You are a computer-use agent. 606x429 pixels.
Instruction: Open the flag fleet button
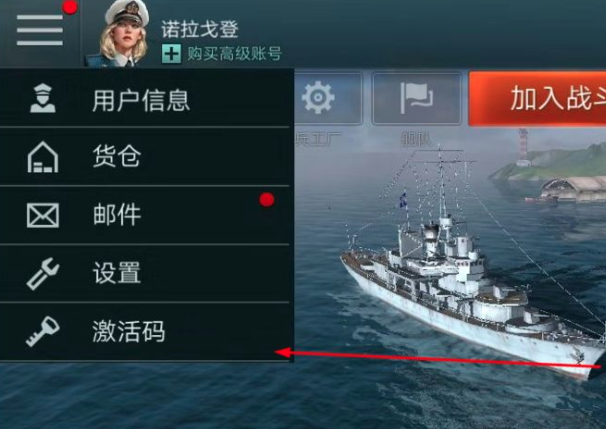[417, 98]
